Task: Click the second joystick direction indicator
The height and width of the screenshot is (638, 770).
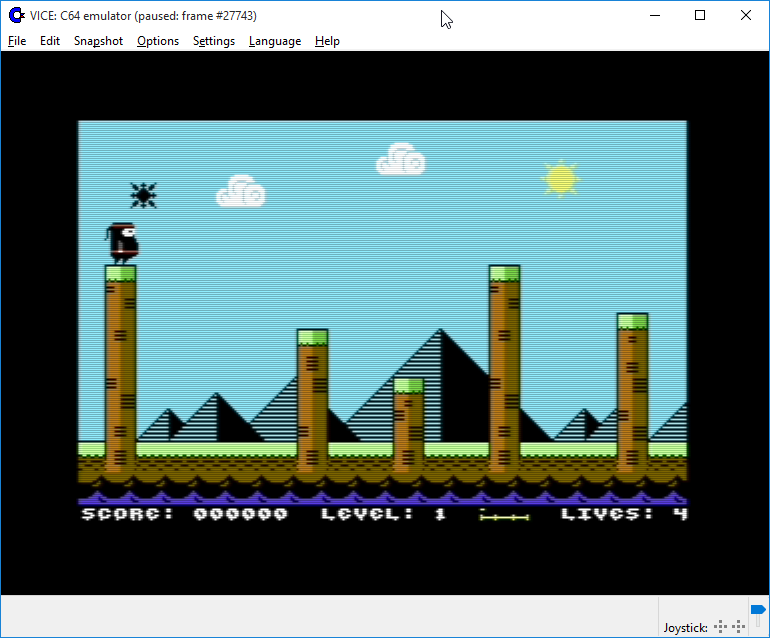Action: click(741, 627)
